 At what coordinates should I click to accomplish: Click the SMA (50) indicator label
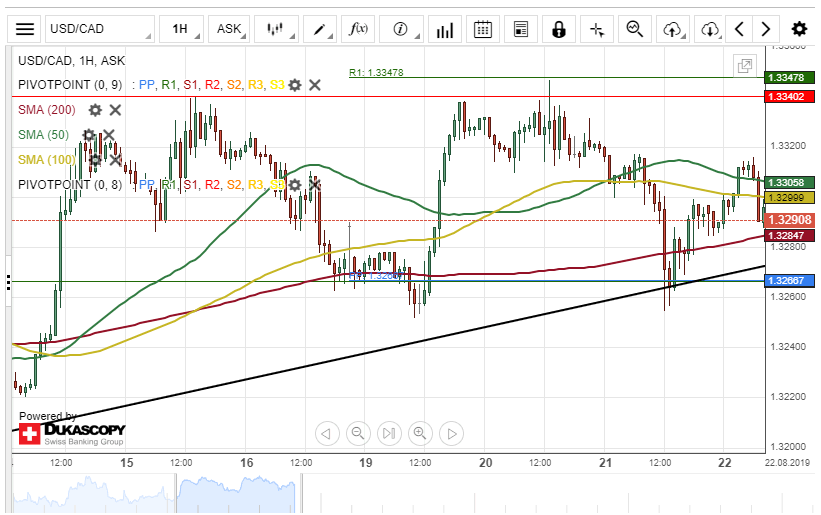pos(44,135)
